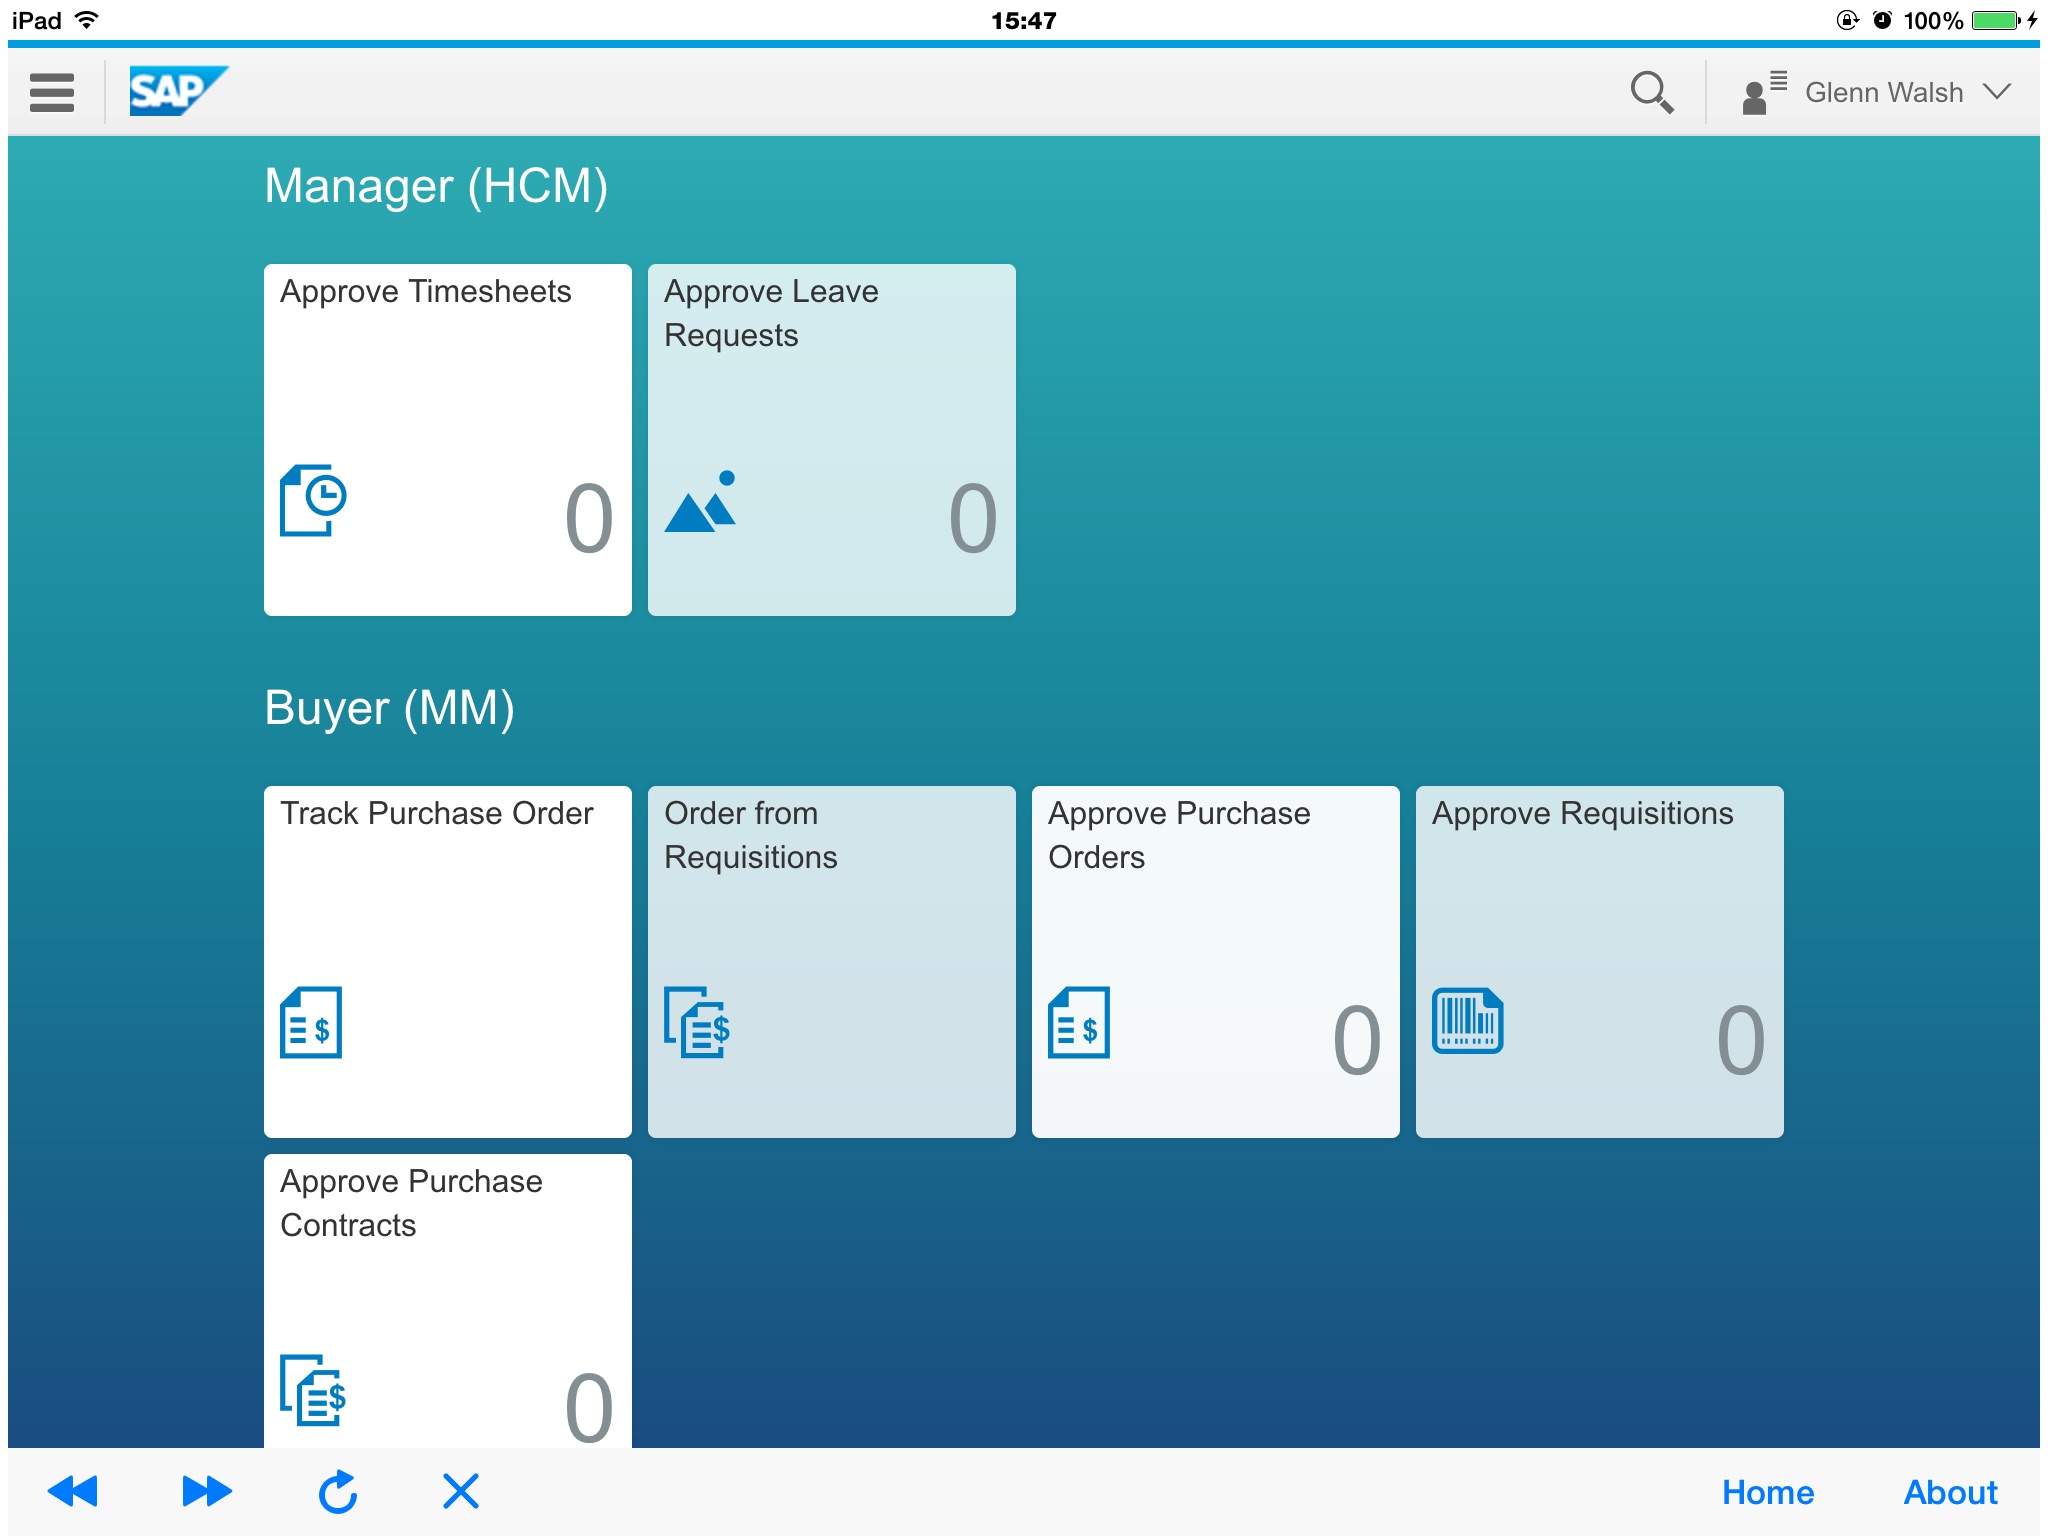Open Approve Requisitions barcode icon

[1467, 1021]
